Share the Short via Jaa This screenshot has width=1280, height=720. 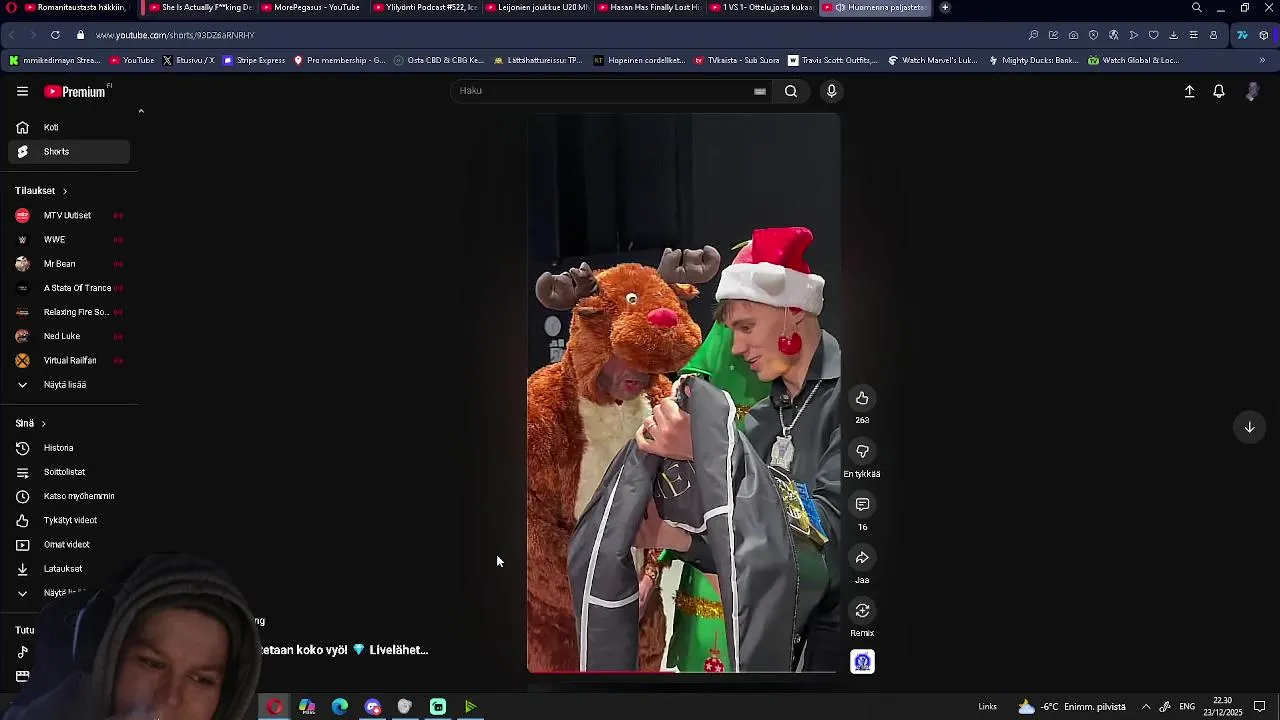click(862, 557)
